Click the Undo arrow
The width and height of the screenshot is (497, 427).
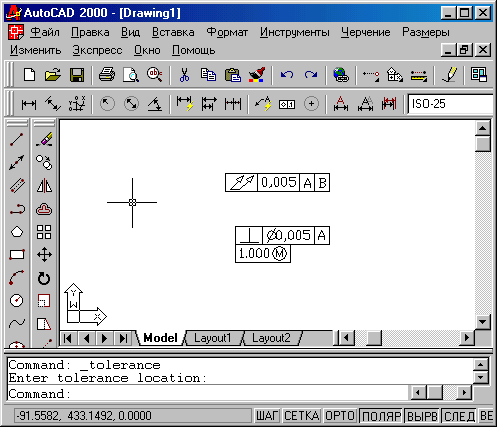tap(287, 75)
